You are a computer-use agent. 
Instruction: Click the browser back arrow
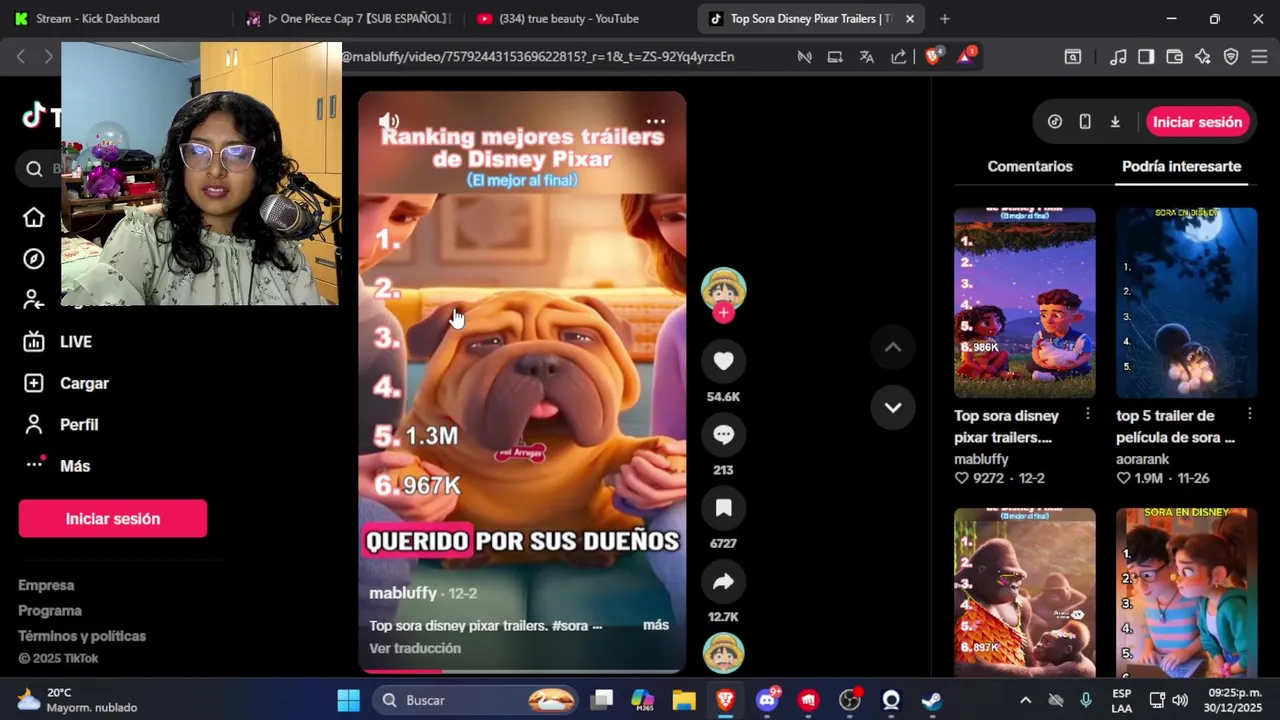pyautogui.click(x=20, y=57)
